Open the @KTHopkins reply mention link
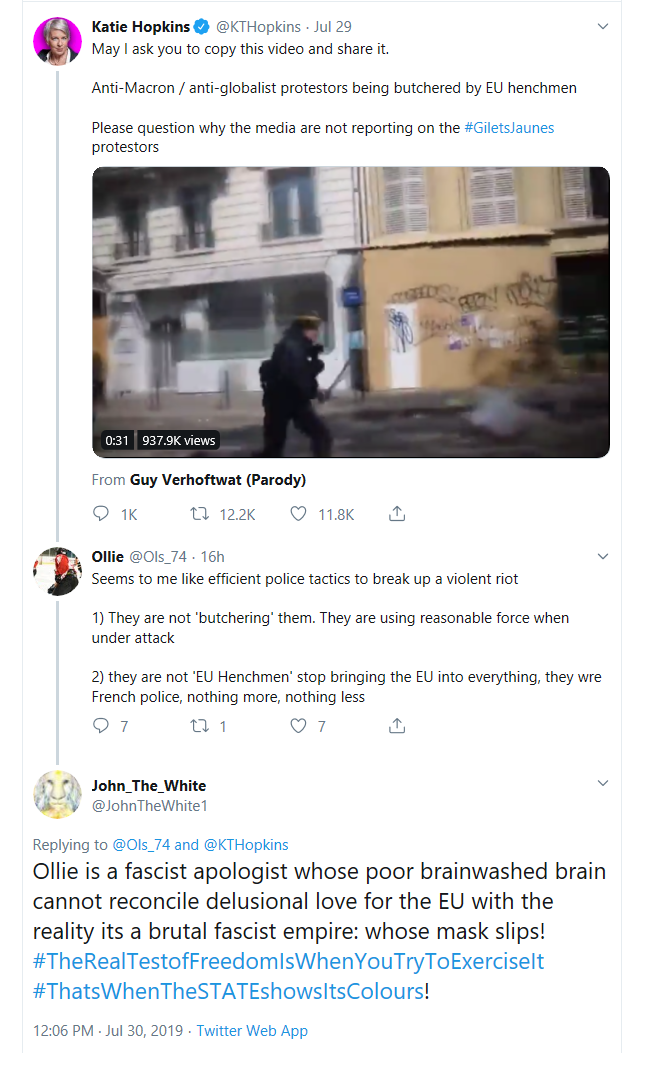The width and height of the screenshot is (661, 1069). click(246, 845)
